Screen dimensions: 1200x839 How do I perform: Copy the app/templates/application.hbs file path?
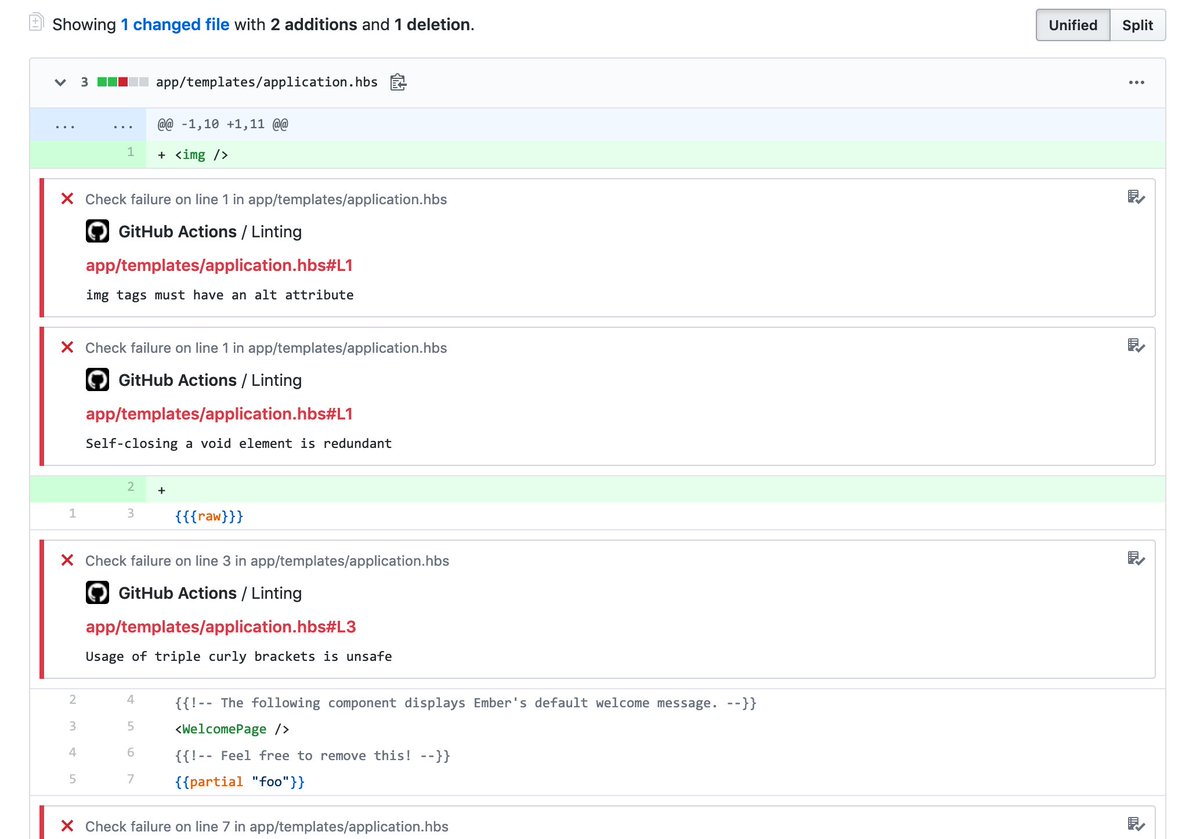click(x=398, y=82)
